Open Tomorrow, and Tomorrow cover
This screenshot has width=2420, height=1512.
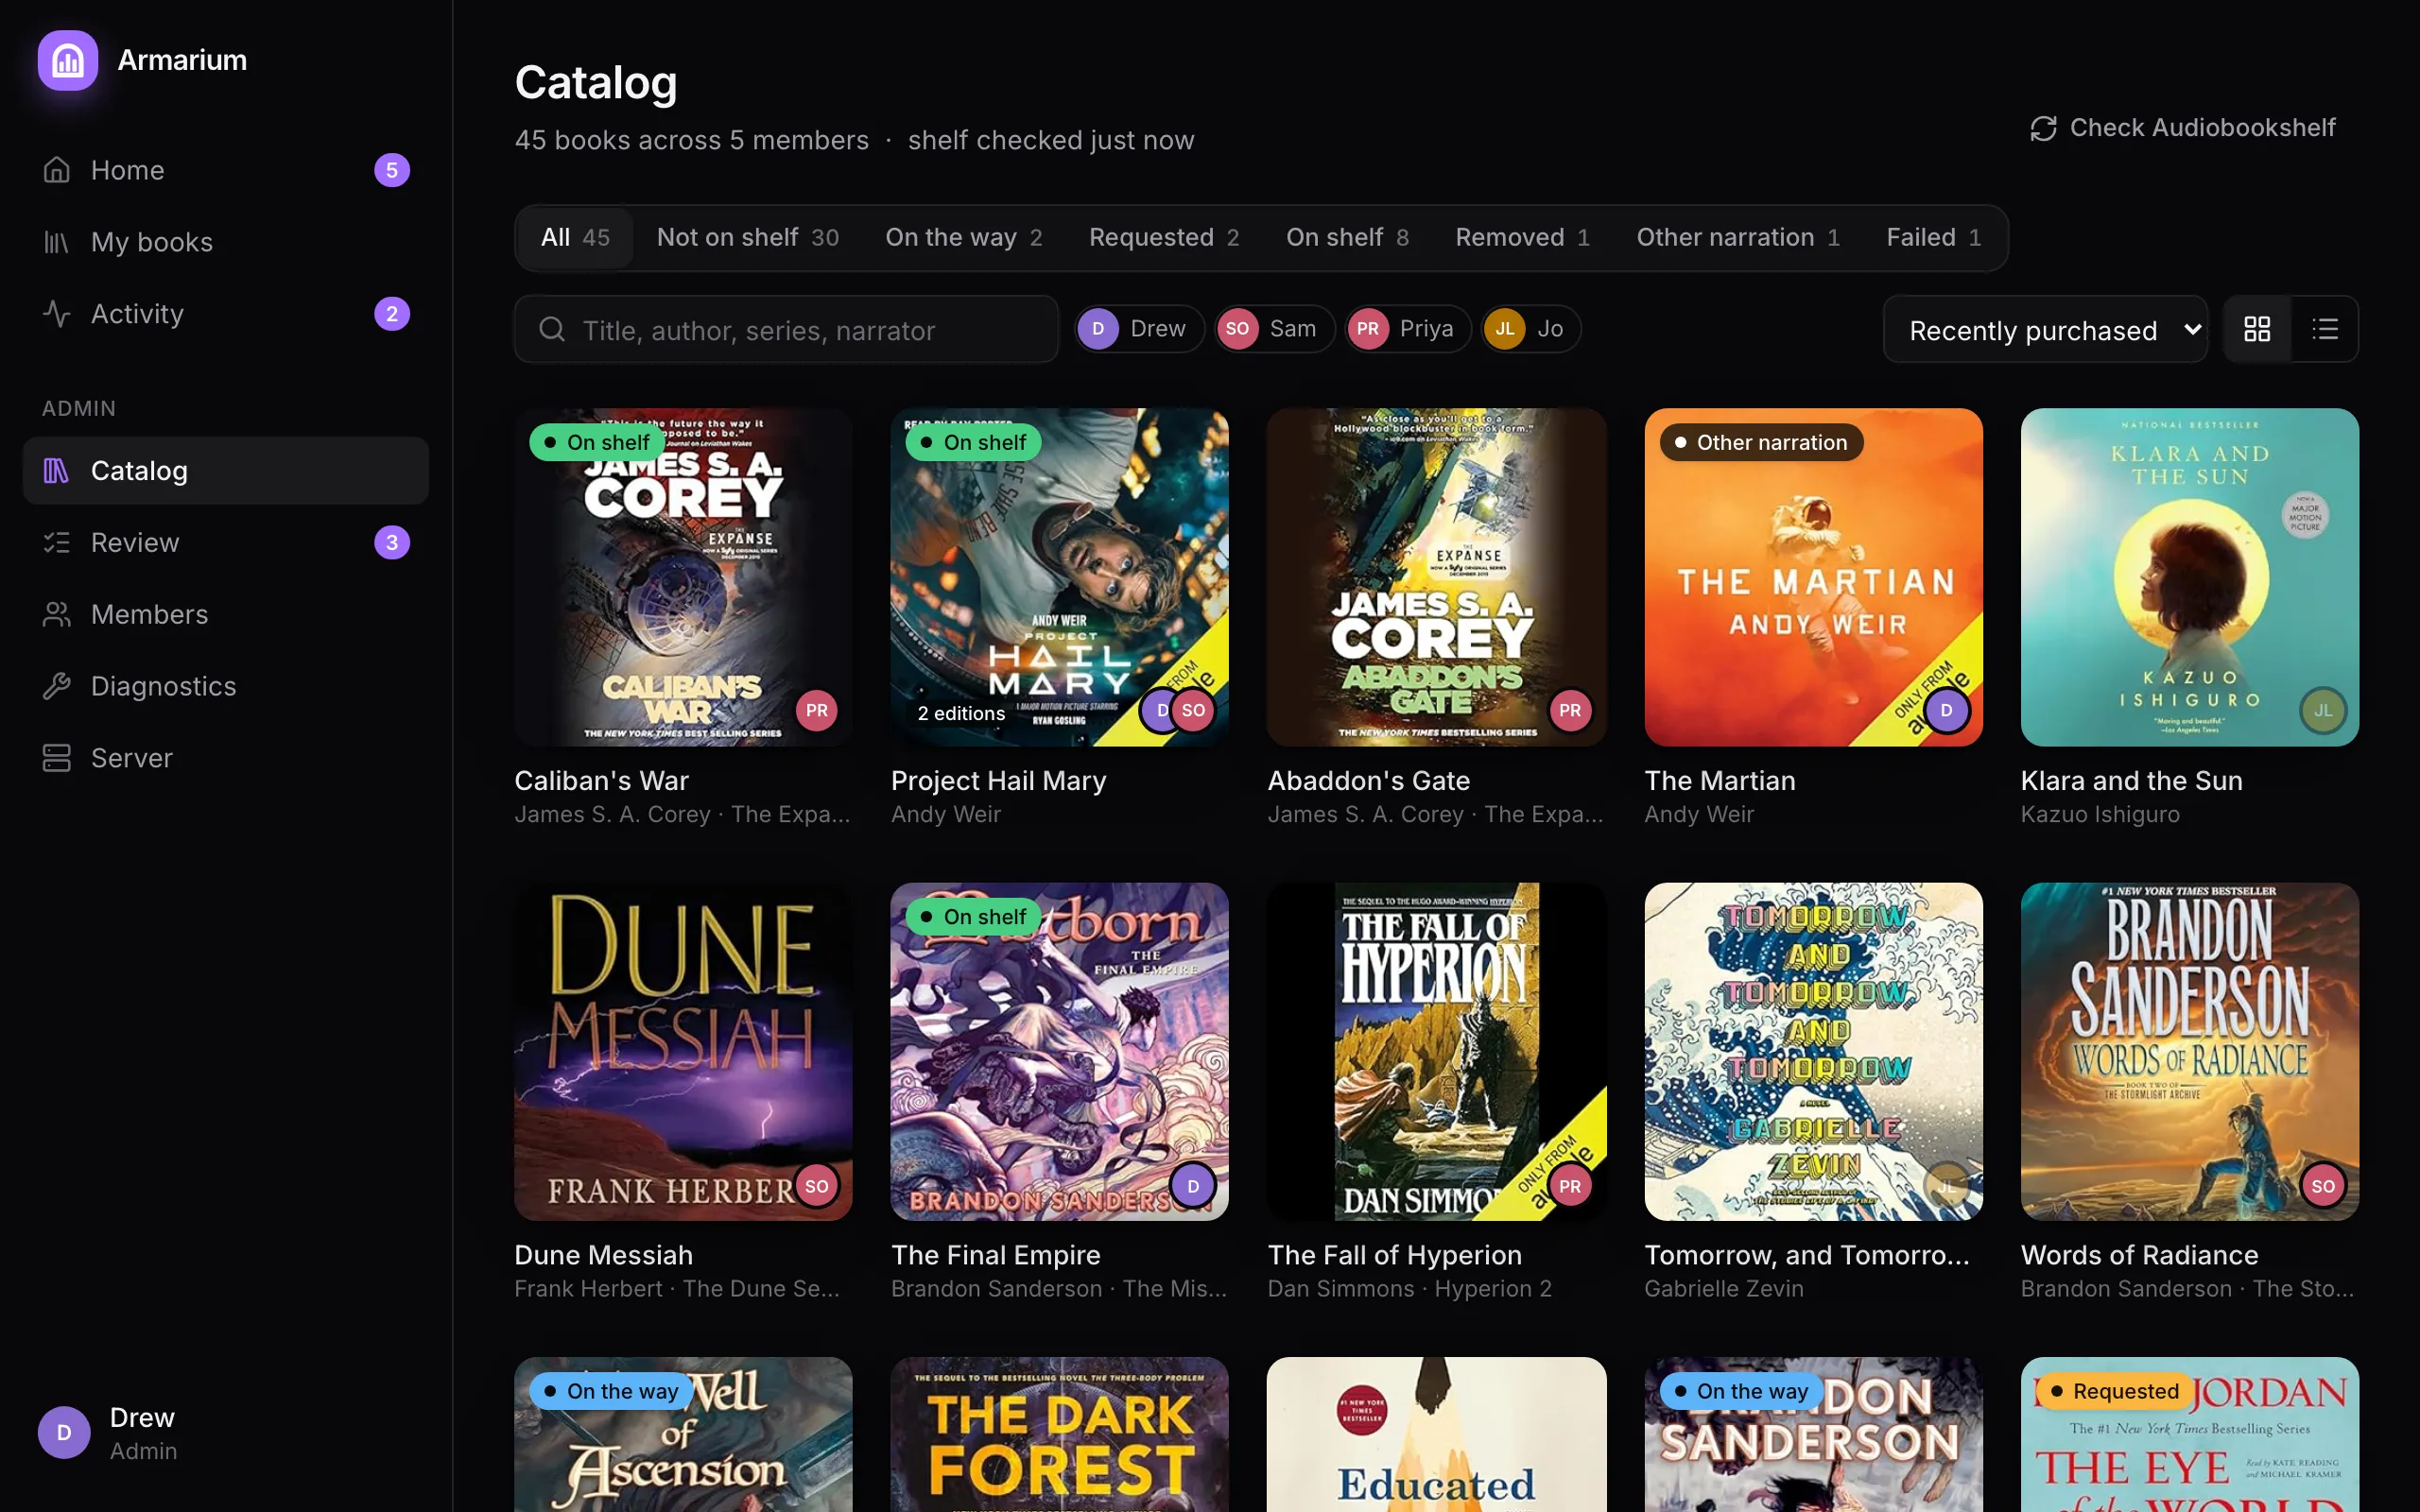[1813, 1051]
